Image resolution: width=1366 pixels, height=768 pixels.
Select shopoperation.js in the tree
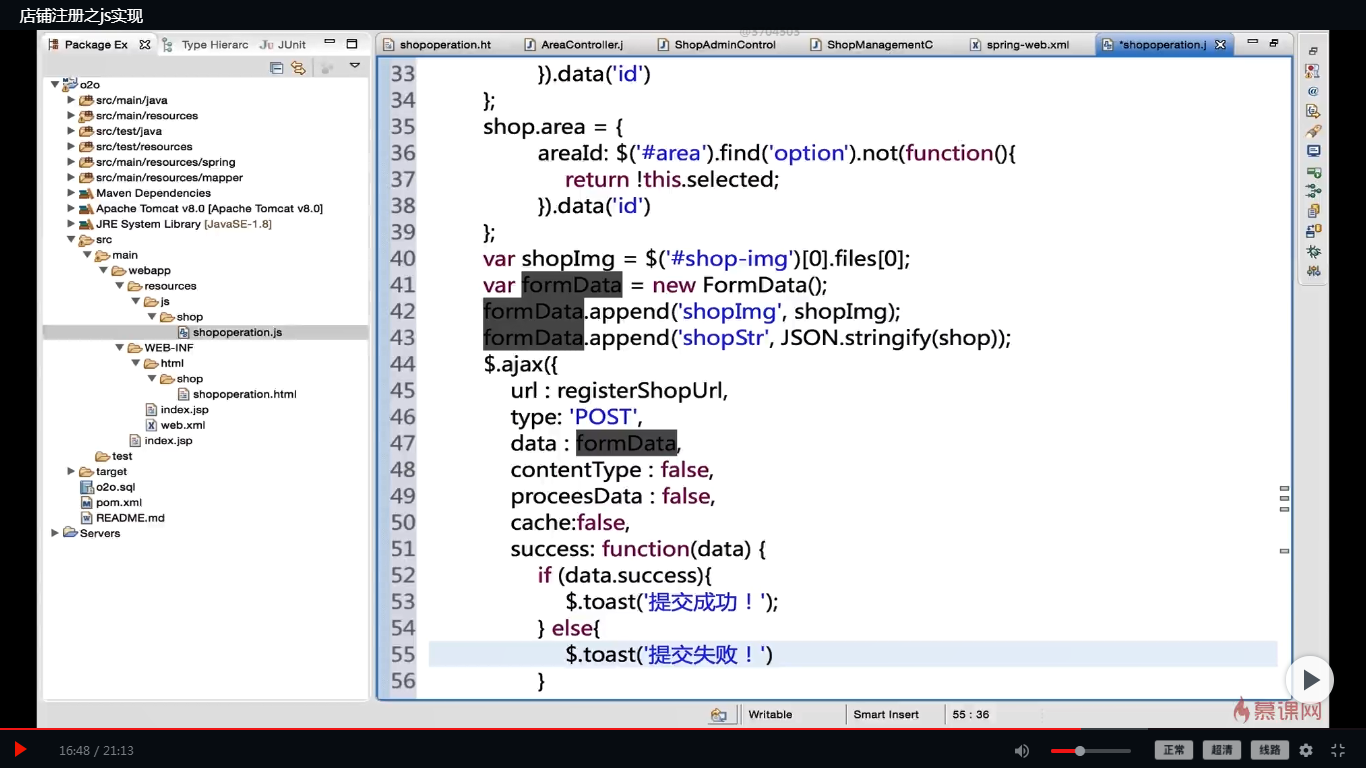click(x=237, y=332)
